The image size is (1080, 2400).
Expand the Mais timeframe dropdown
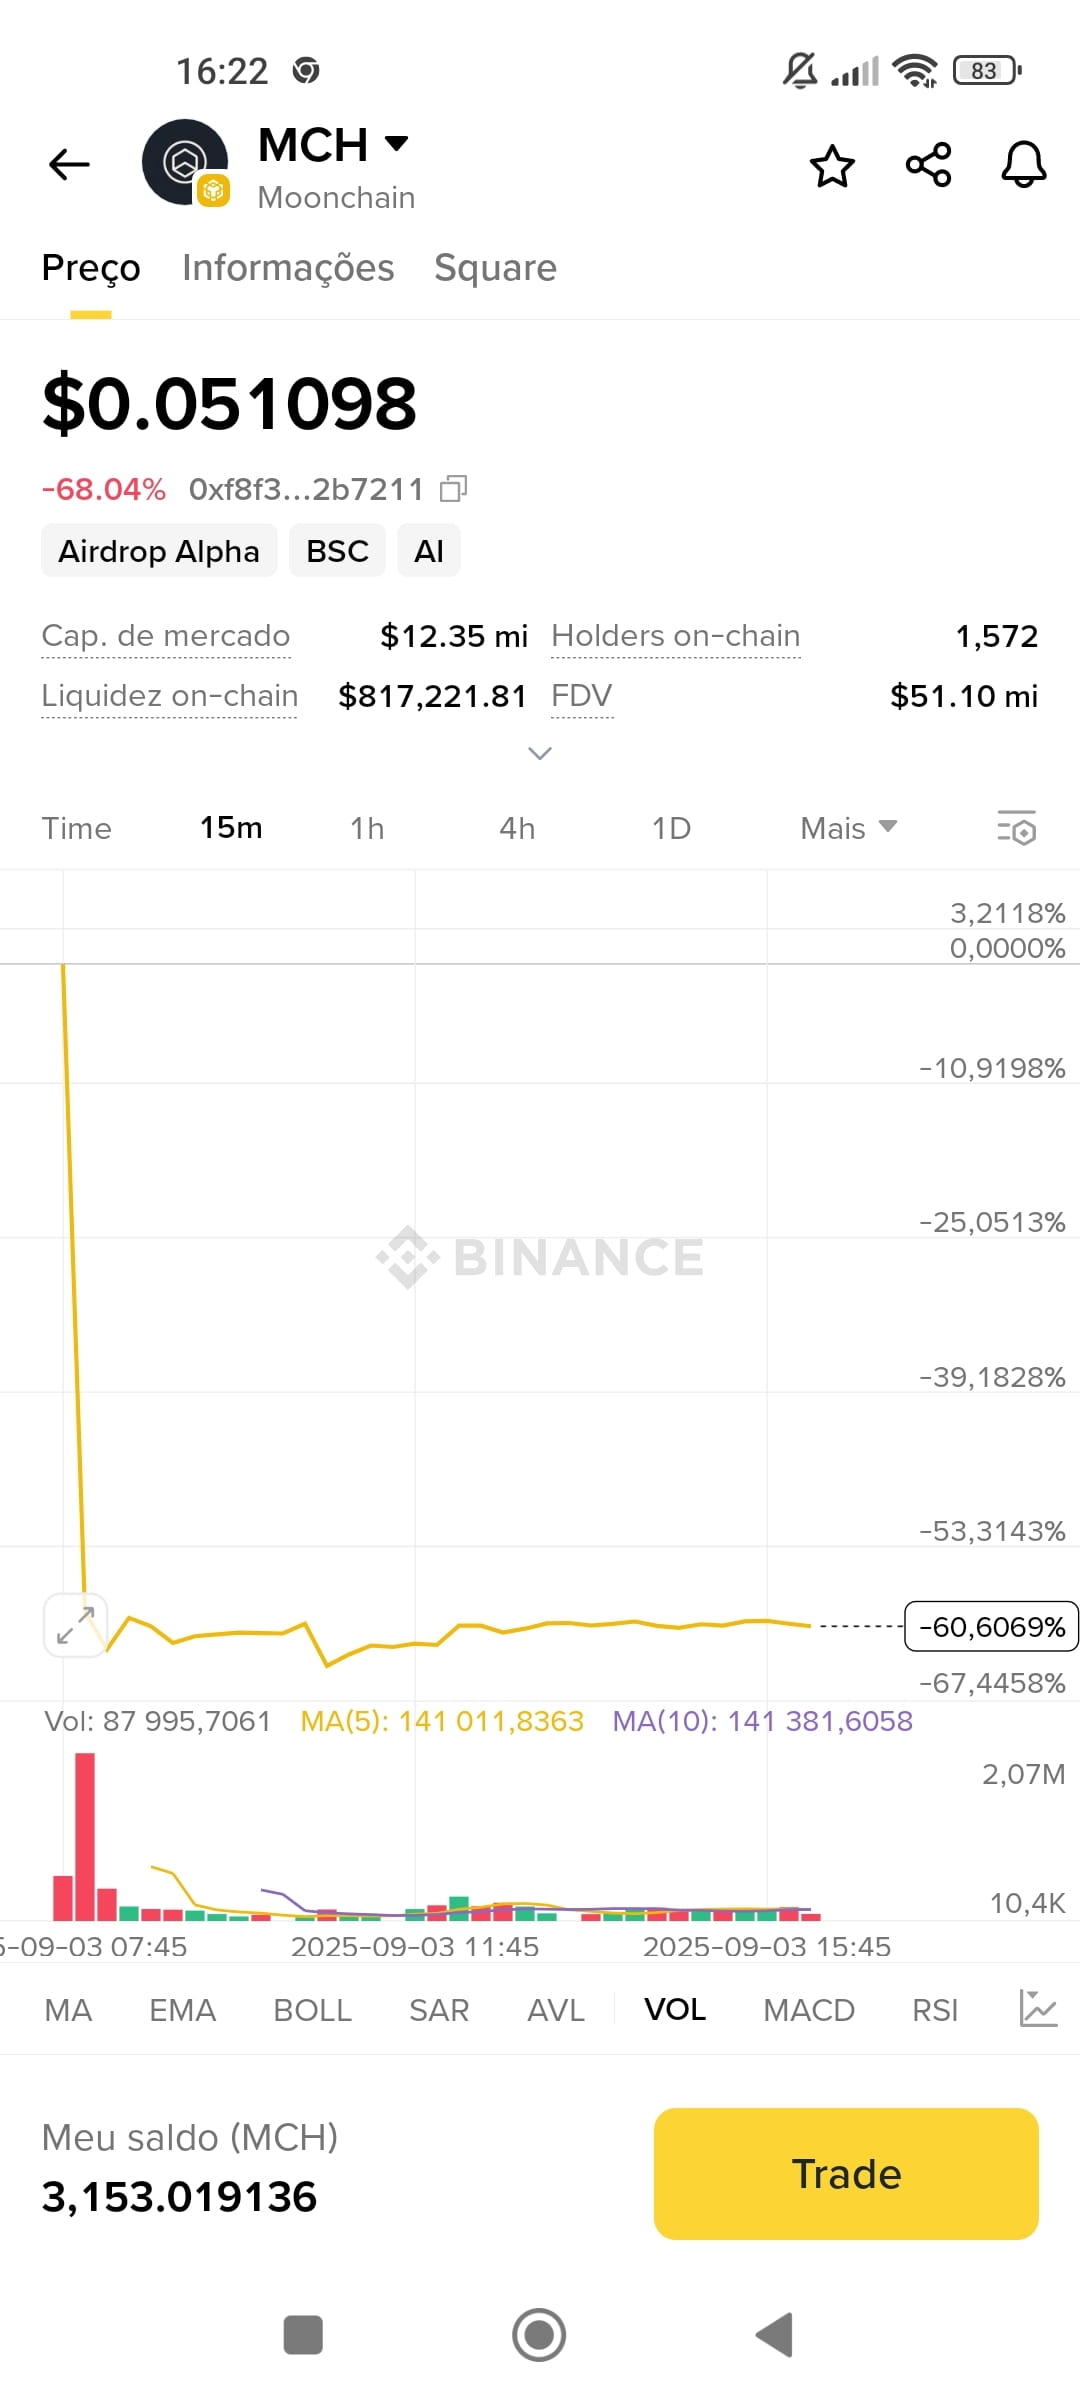pyautogui.click(x=849, y=828)
